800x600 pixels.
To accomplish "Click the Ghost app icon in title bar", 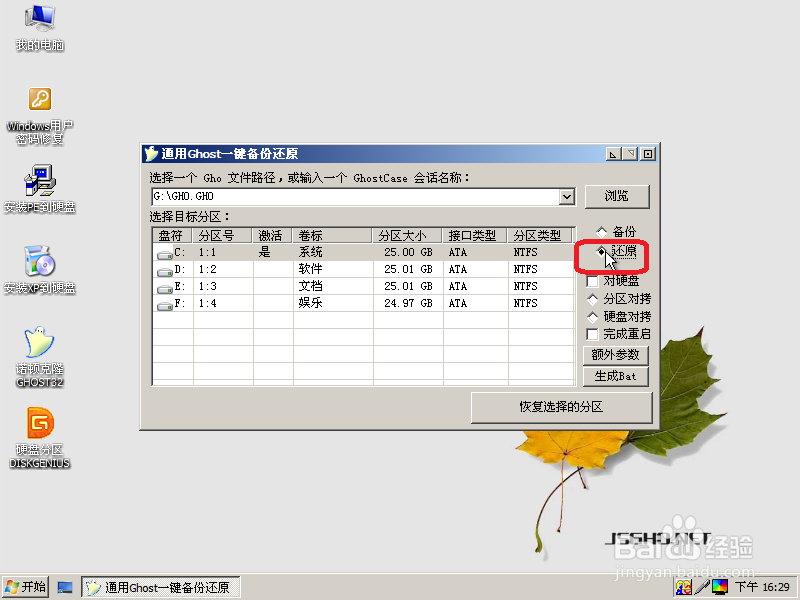I will click(151, 154).
